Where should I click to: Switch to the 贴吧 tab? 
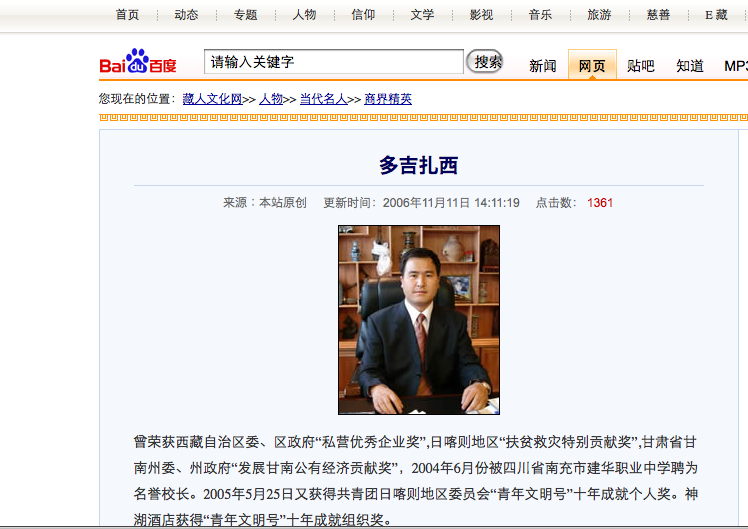[x=641, y=66]
